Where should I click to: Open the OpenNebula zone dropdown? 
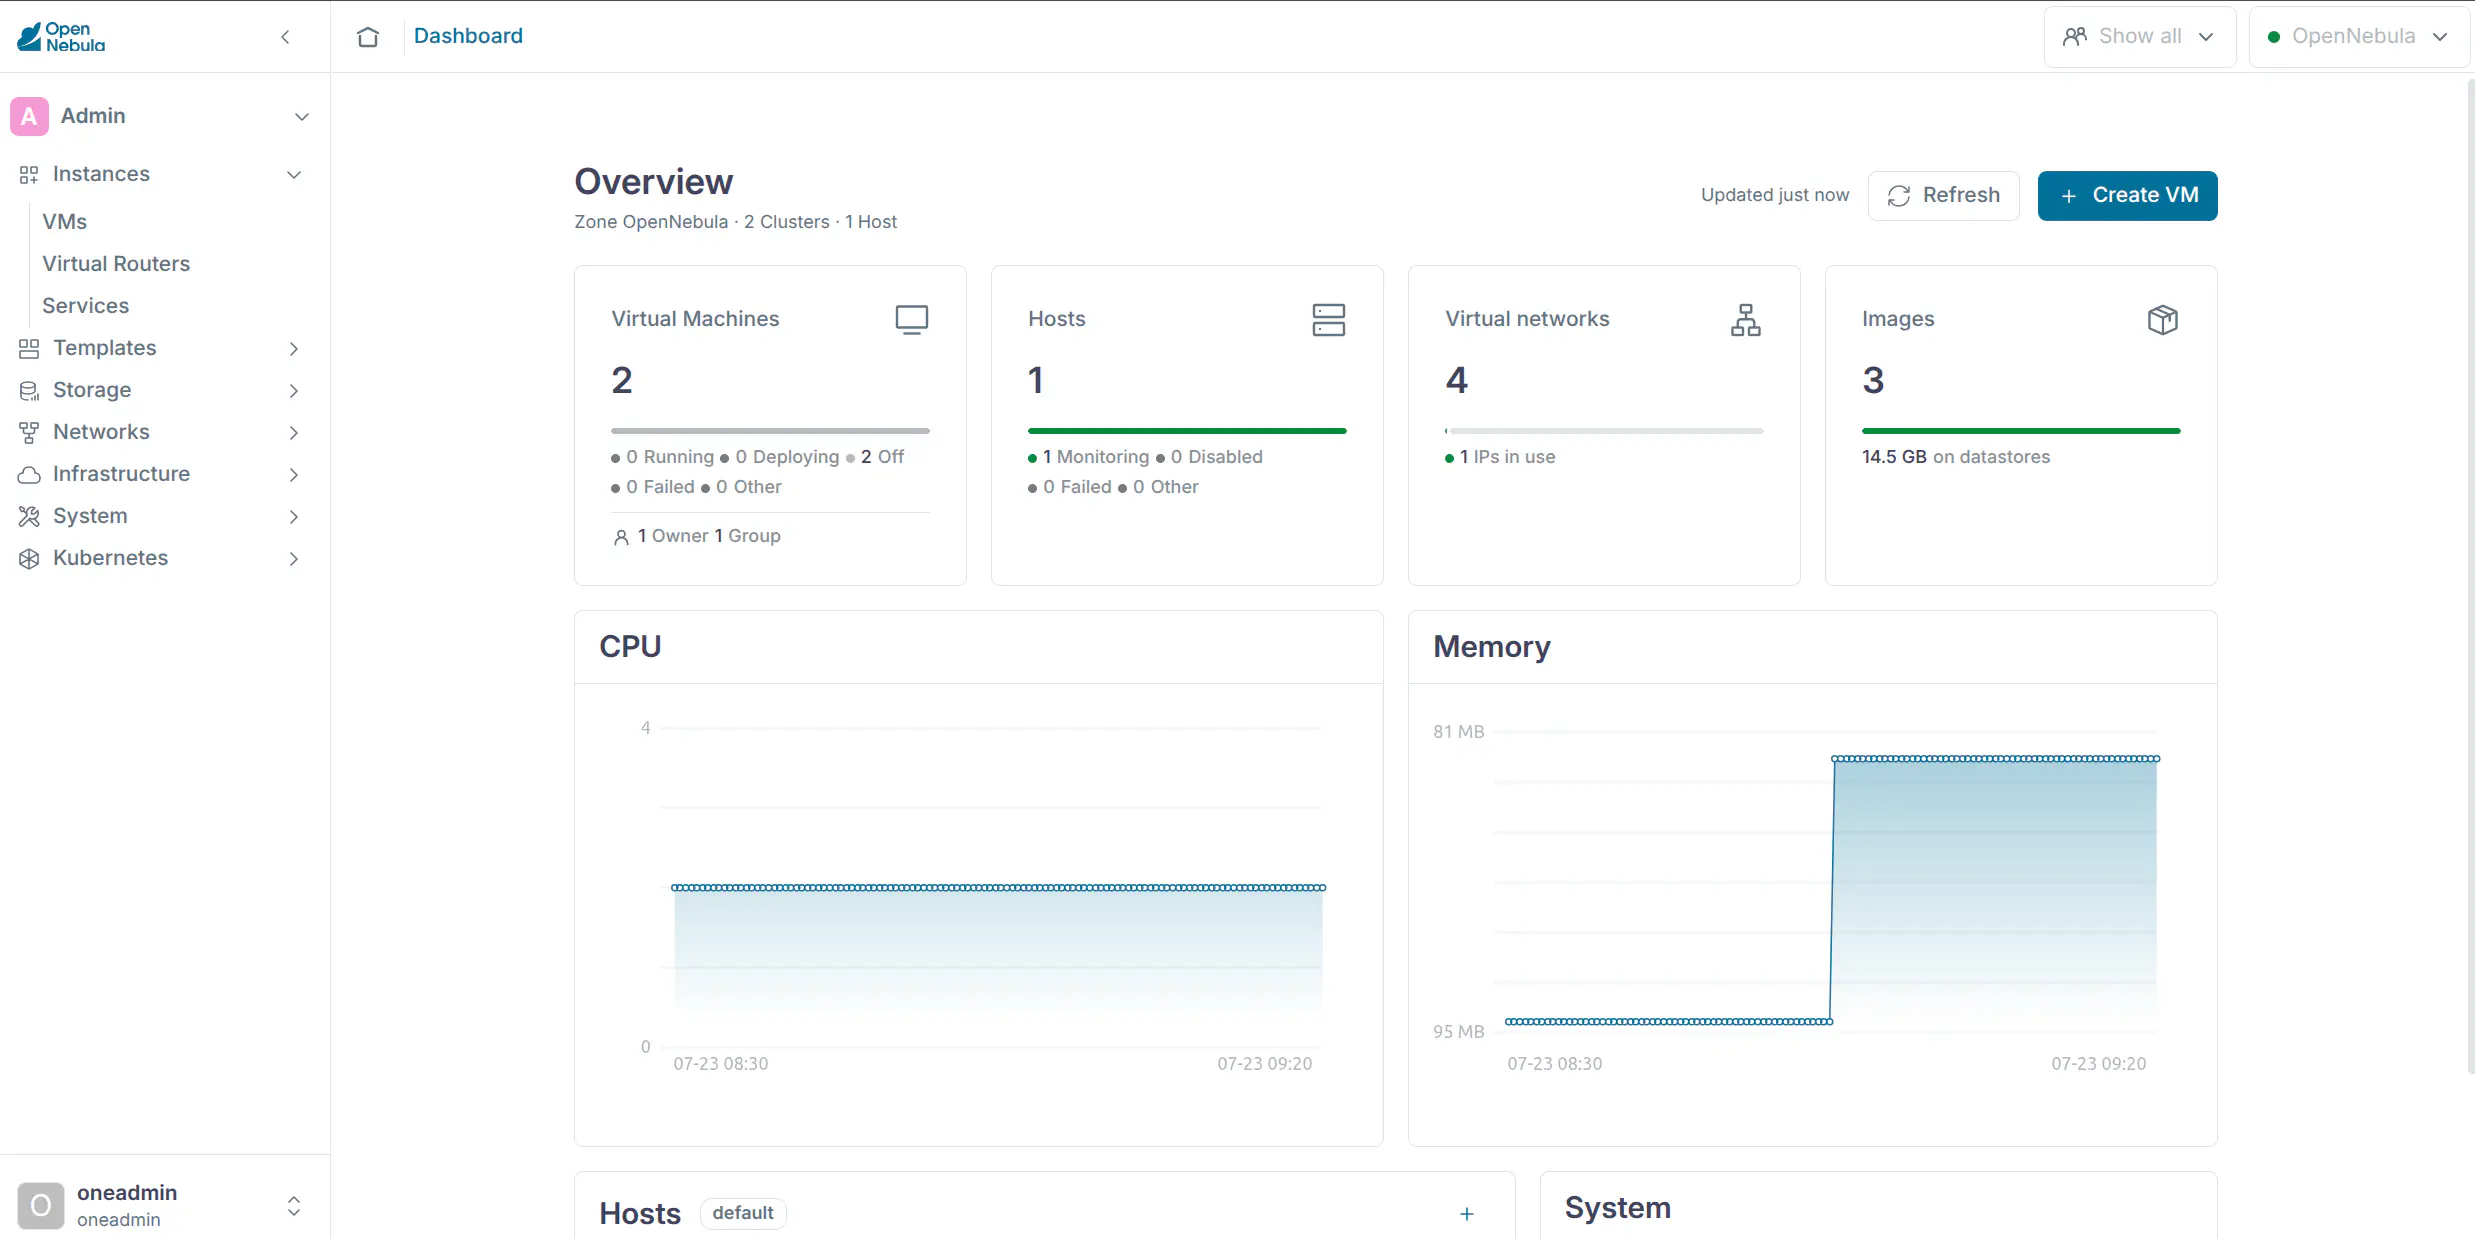pyautogui.click(x=2358, y=37)
